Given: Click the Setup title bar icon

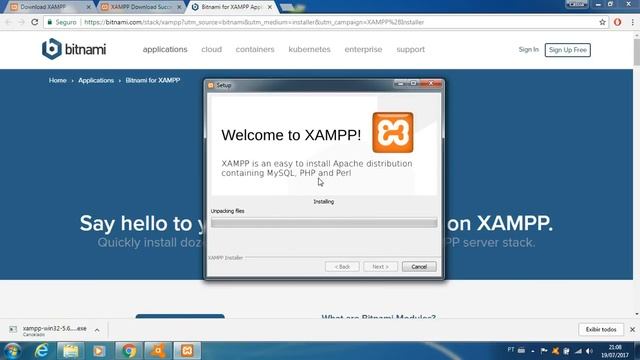Looking at the screenshot, I should tap(211, 85).
